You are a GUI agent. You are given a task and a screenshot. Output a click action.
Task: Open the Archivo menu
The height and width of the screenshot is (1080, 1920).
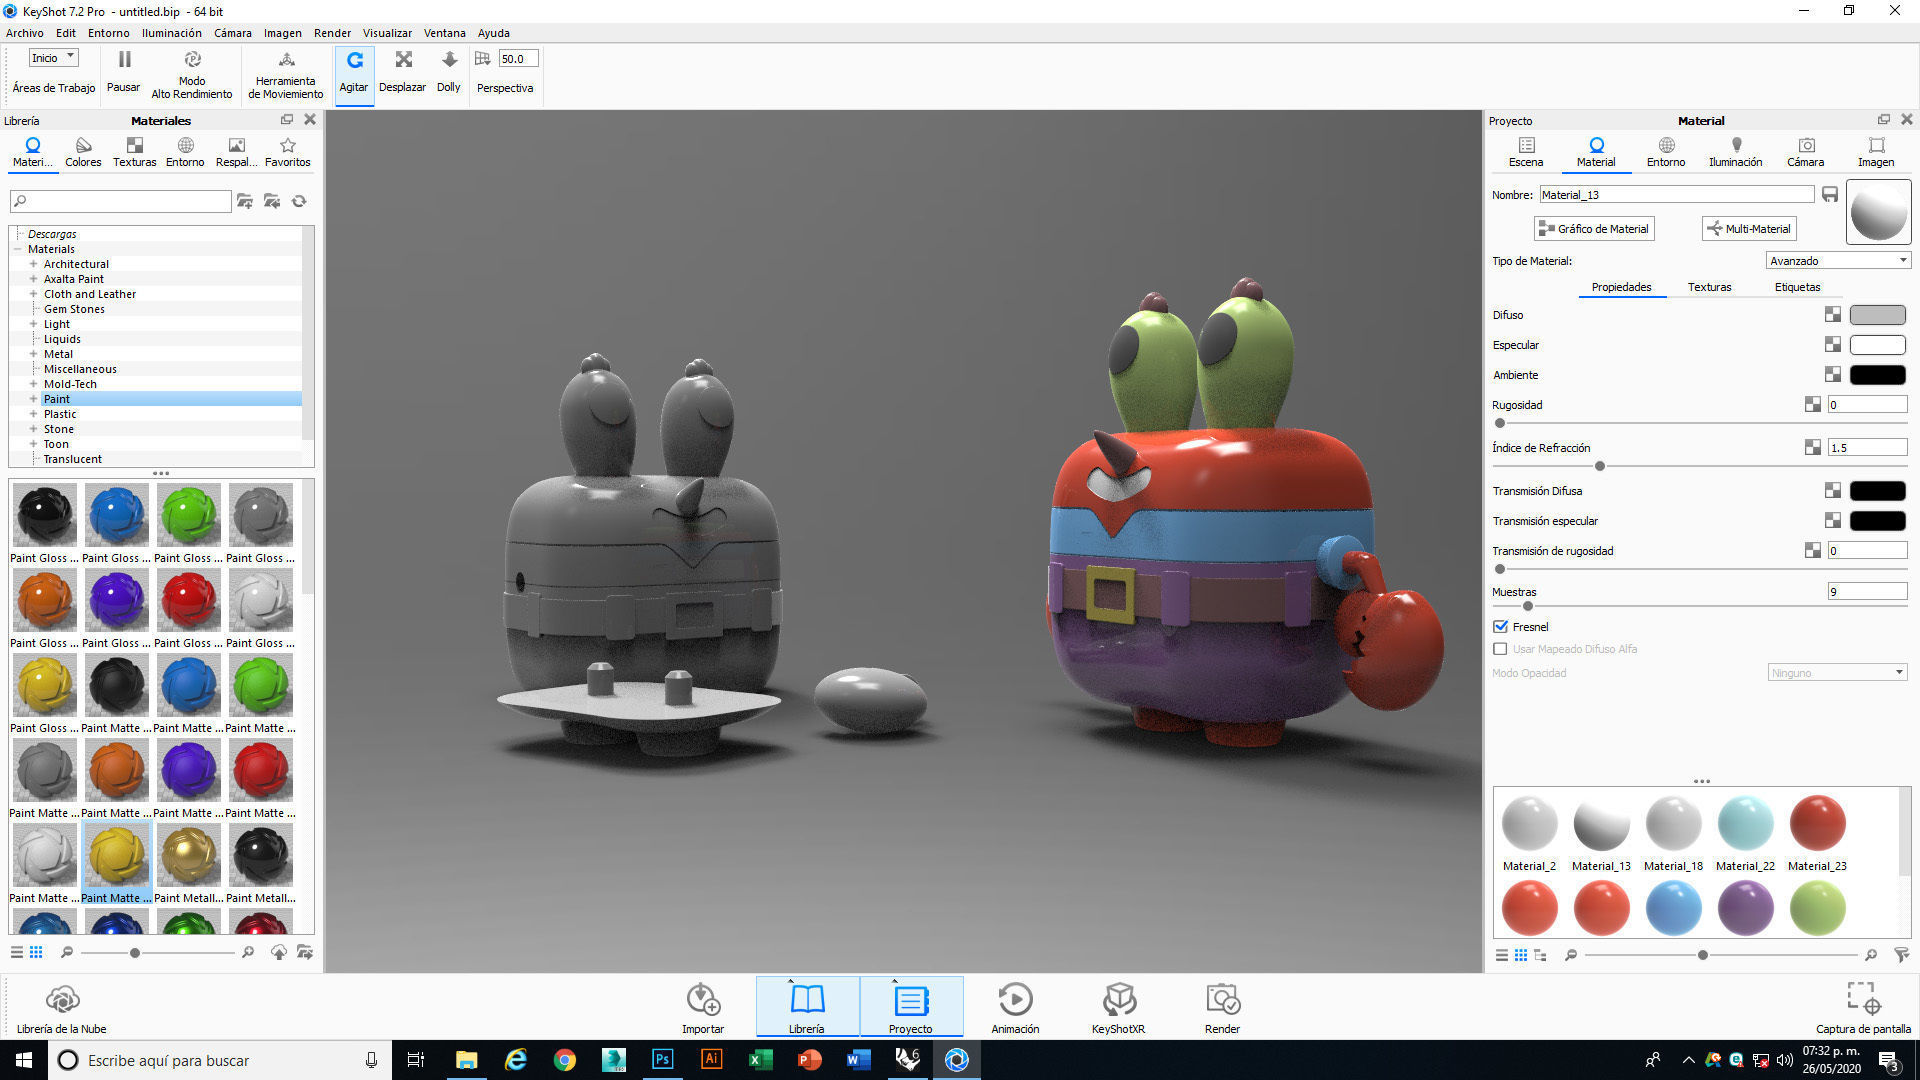click(x=24, y=33)
